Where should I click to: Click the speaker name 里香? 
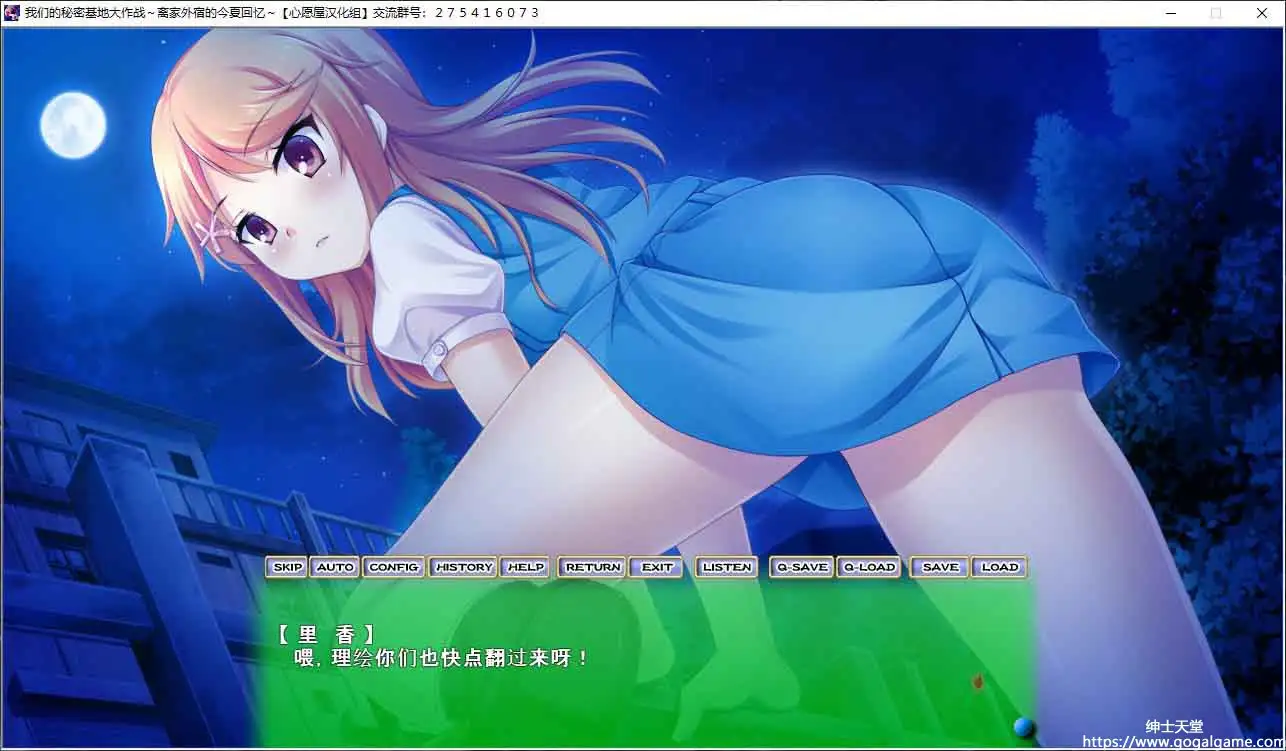pos(326,633)
